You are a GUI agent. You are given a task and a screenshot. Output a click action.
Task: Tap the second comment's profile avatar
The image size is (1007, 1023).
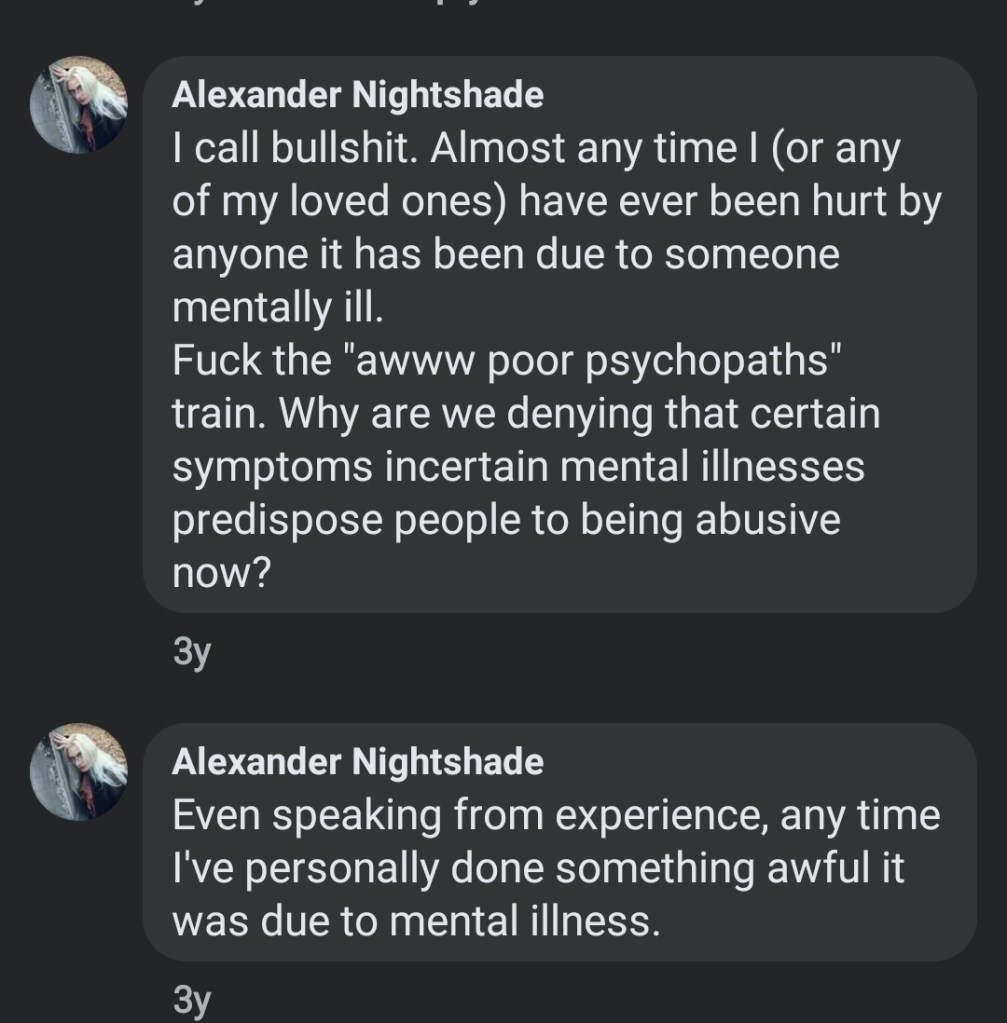tap(79, 771)
